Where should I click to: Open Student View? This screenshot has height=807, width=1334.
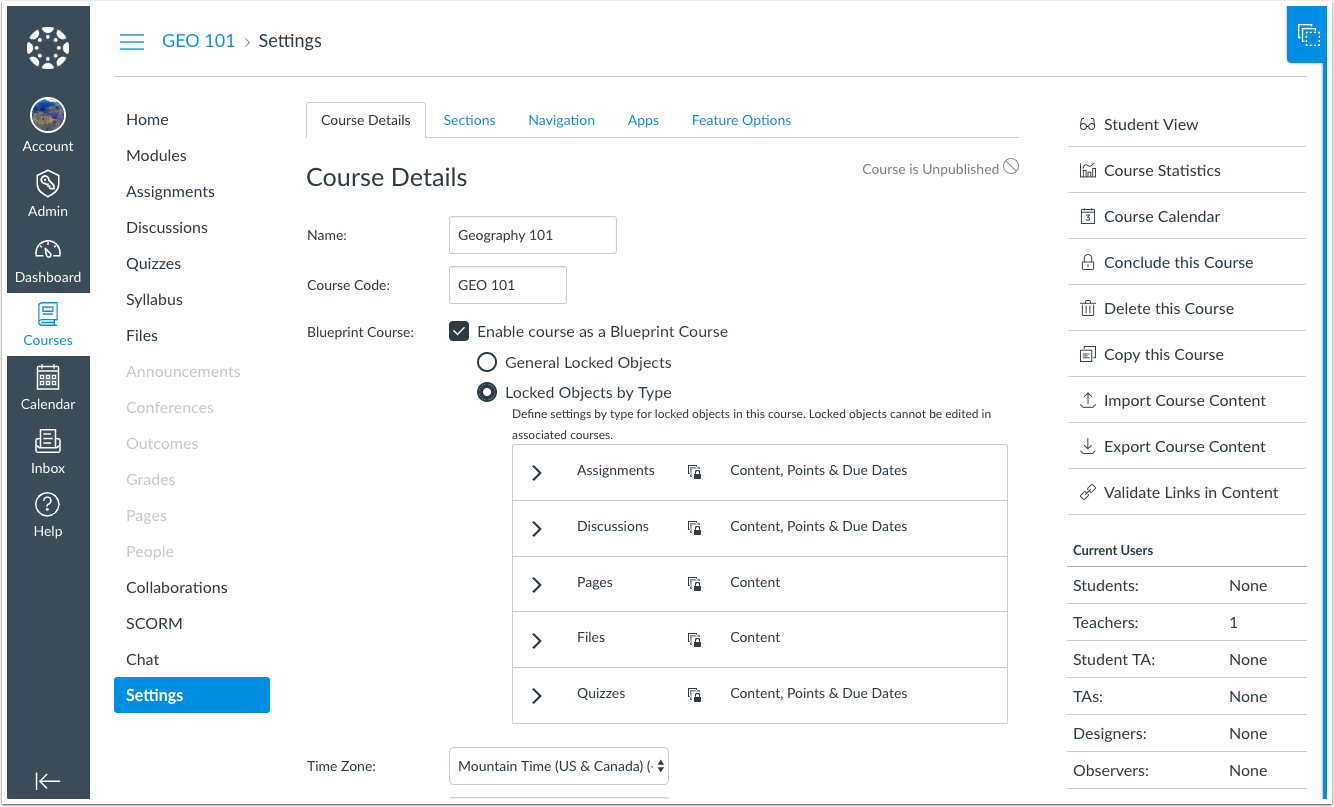pyautogui.click(x=1150, y=124)
